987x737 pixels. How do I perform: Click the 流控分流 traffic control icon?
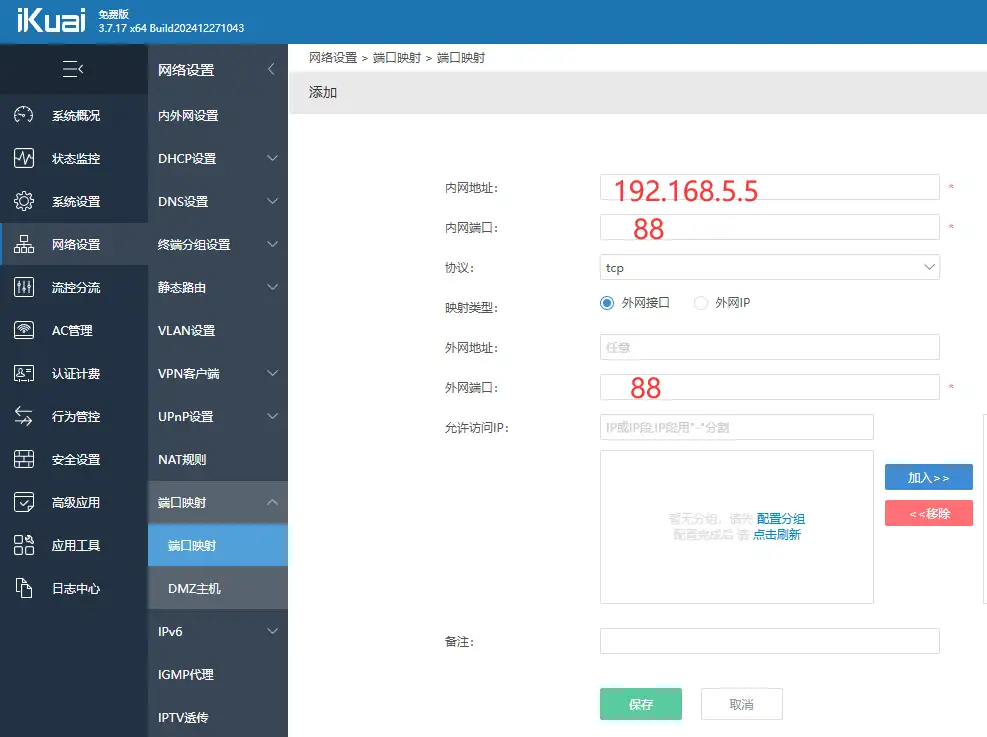pos(24,287)
